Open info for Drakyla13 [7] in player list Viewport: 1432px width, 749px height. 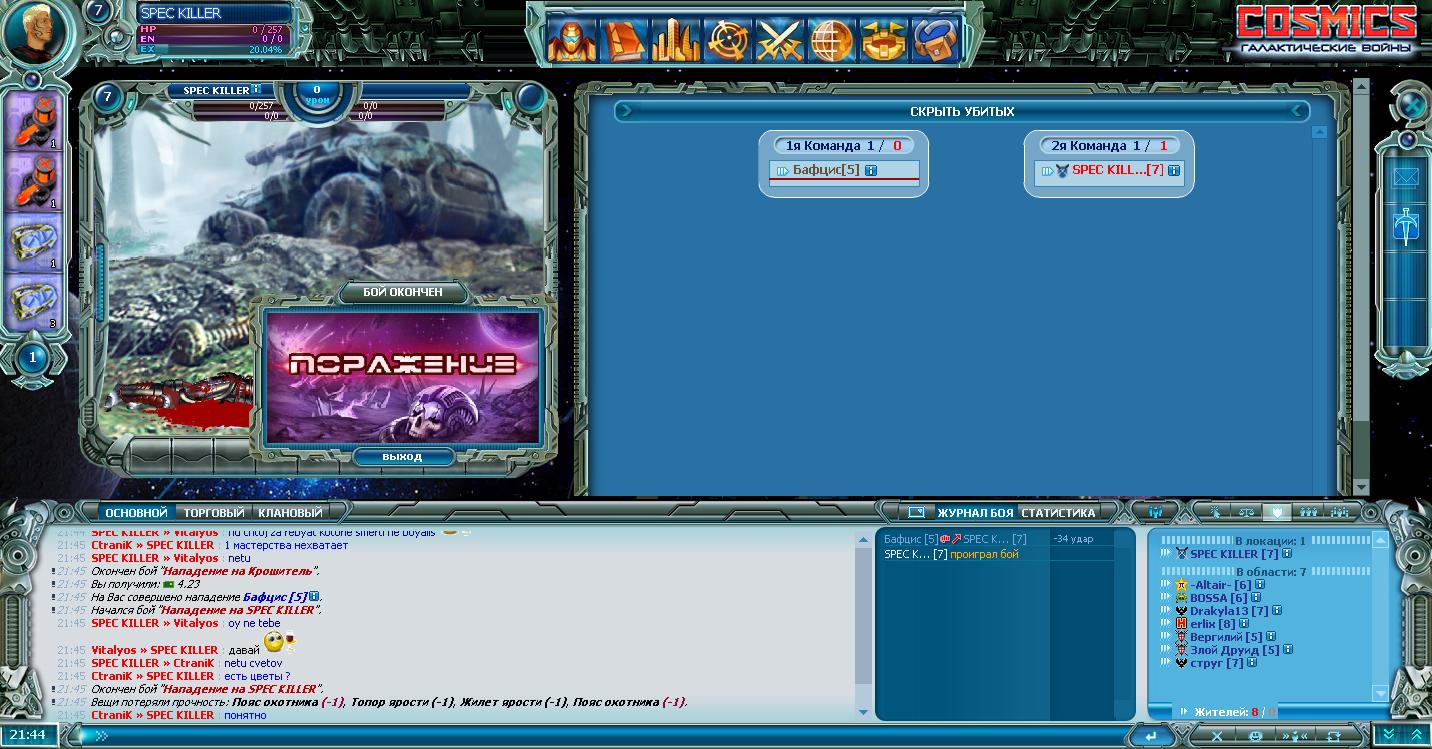point(1277,611)
